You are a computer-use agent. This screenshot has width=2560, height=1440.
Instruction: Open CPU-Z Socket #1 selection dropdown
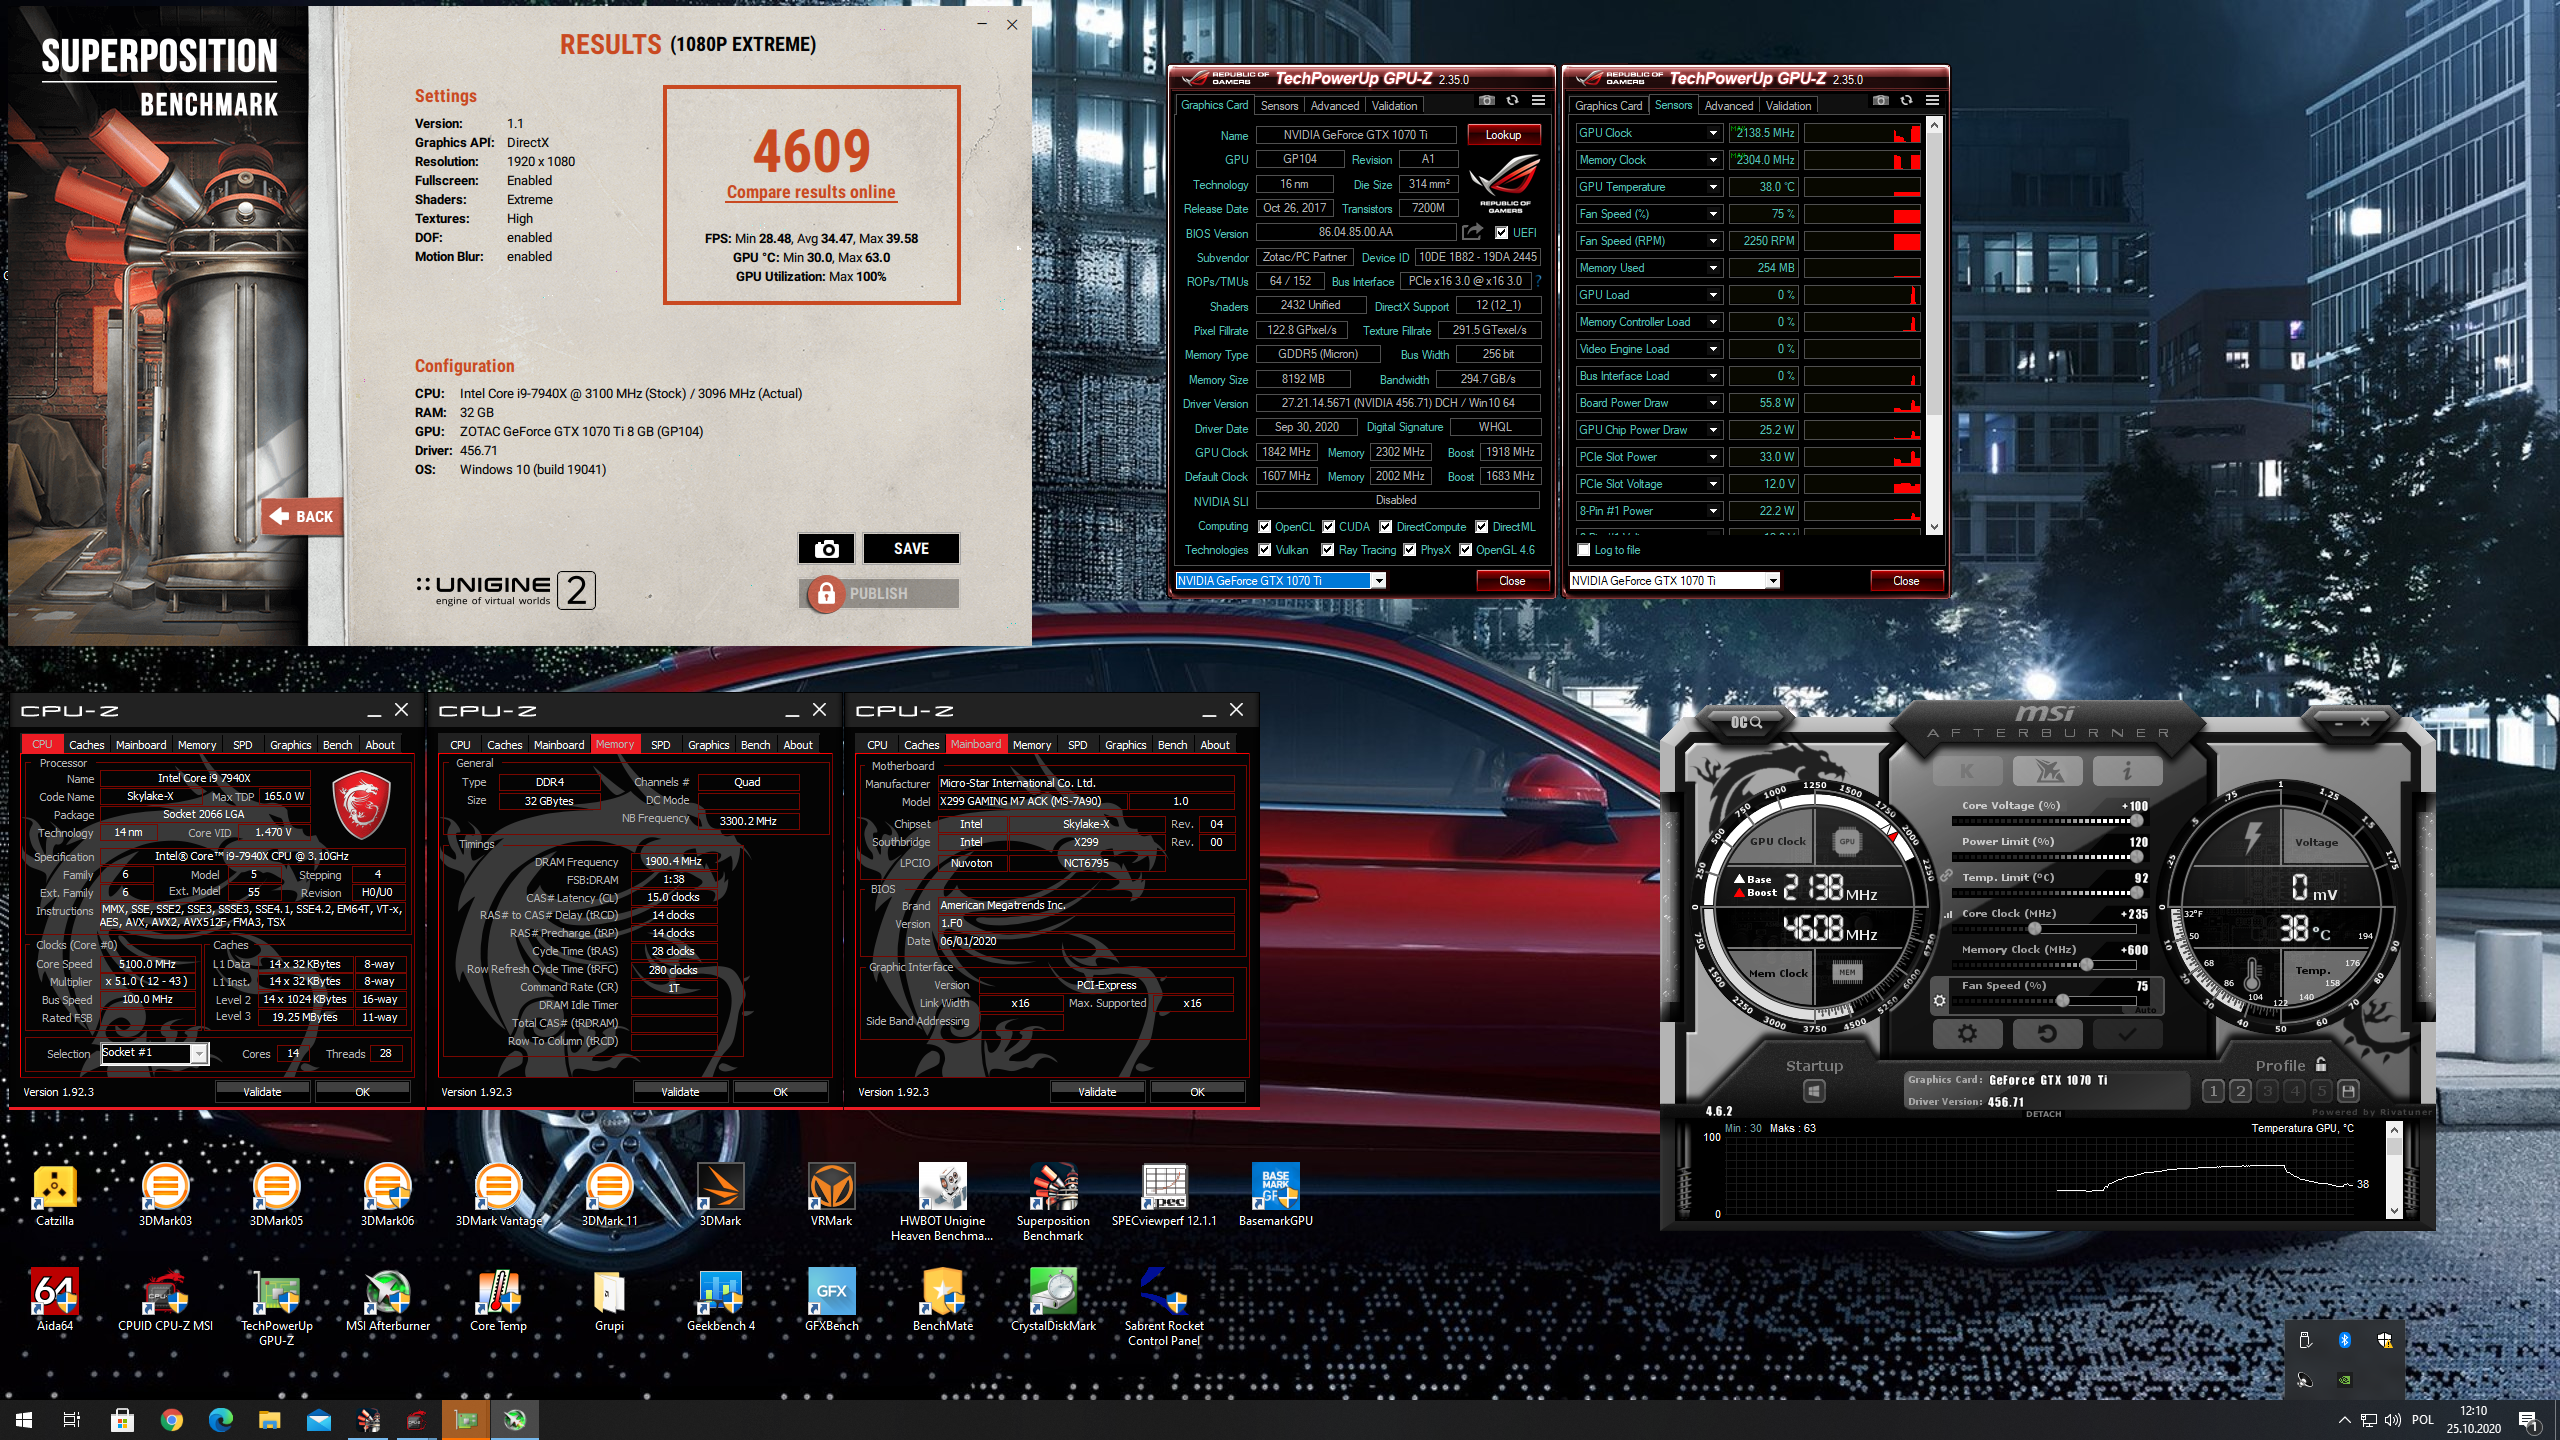[199, 1054]
